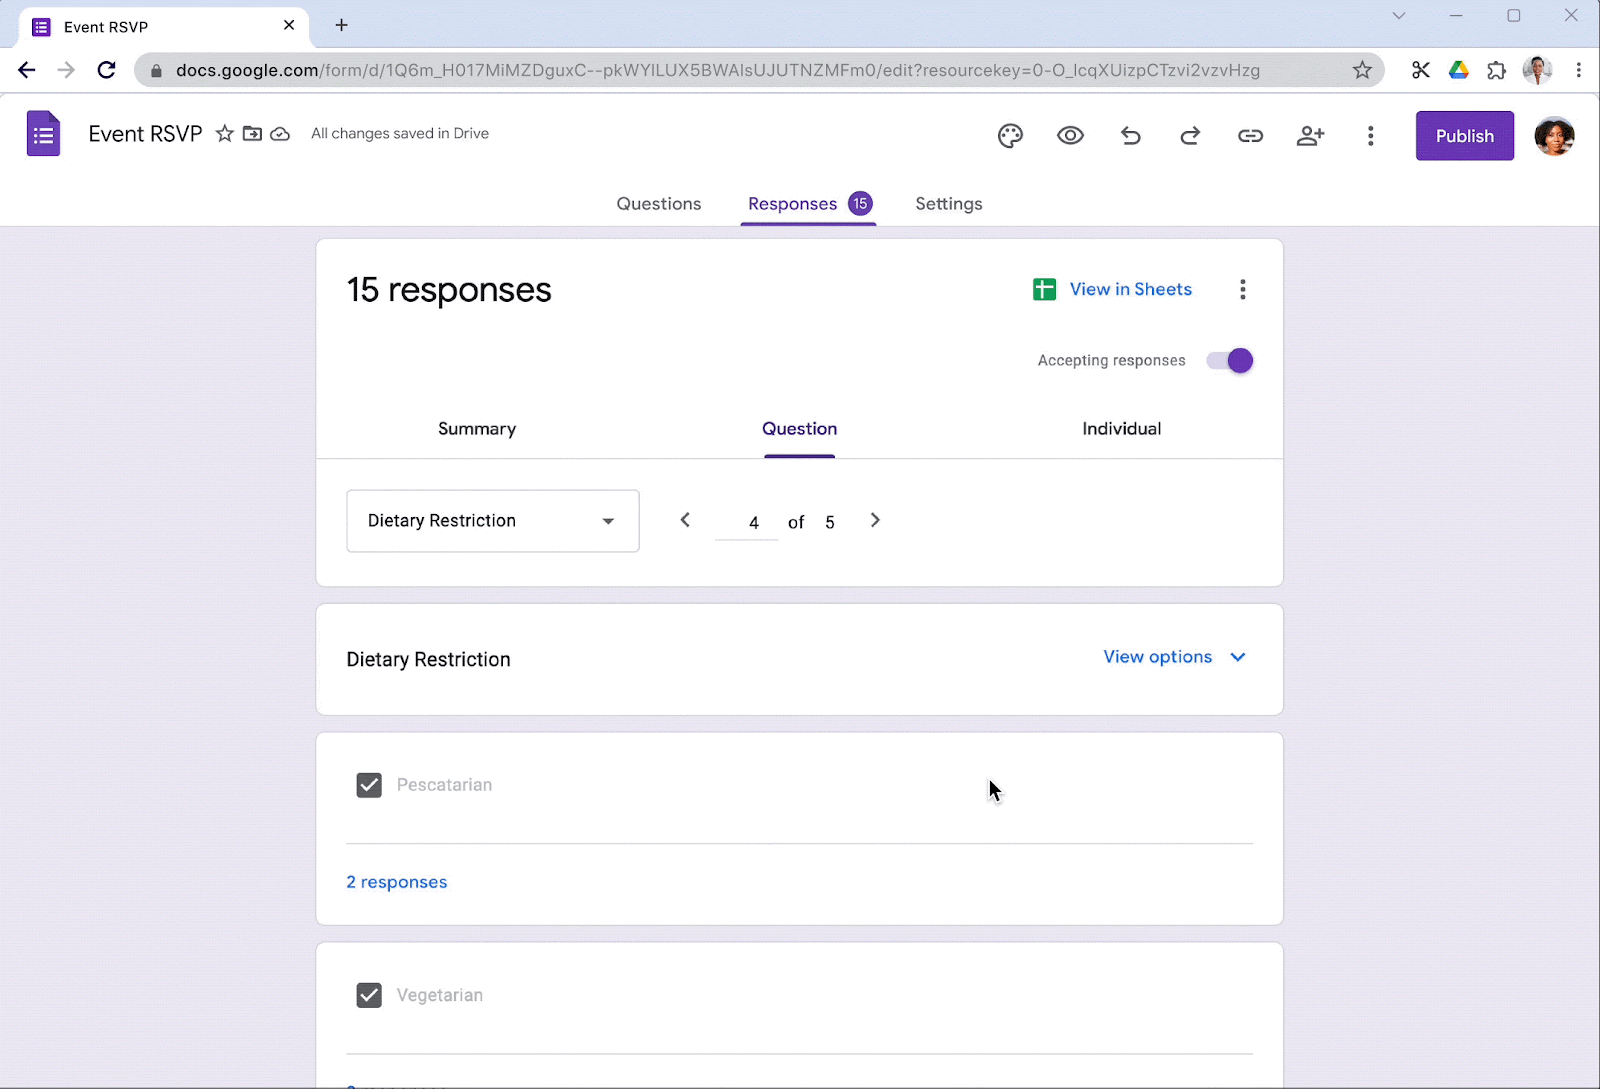
Task: Uncheck the Vegetarian checkbox
Action: [x=369, y=995]
